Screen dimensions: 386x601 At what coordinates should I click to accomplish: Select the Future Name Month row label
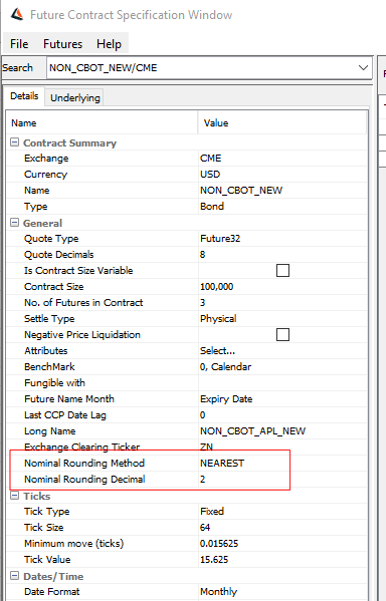pyautogui.click(x=69, y=399)
